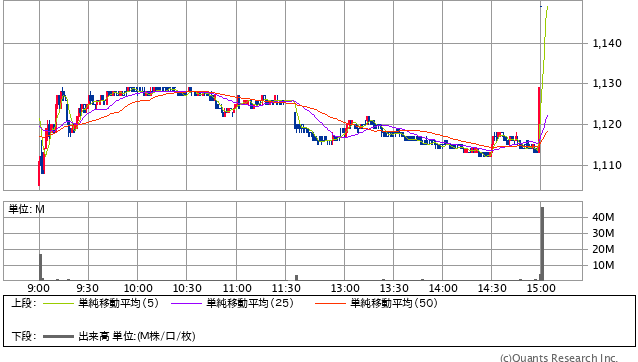Click the 10M volume axis label
This screenshot has height=362, width=638.
pyautogui.click(x=603, y=265)
